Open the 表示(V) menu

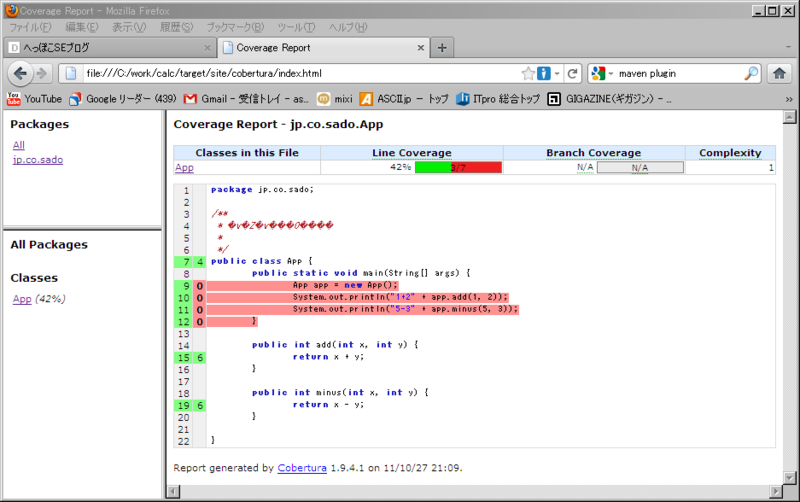(x=129, y=27)
